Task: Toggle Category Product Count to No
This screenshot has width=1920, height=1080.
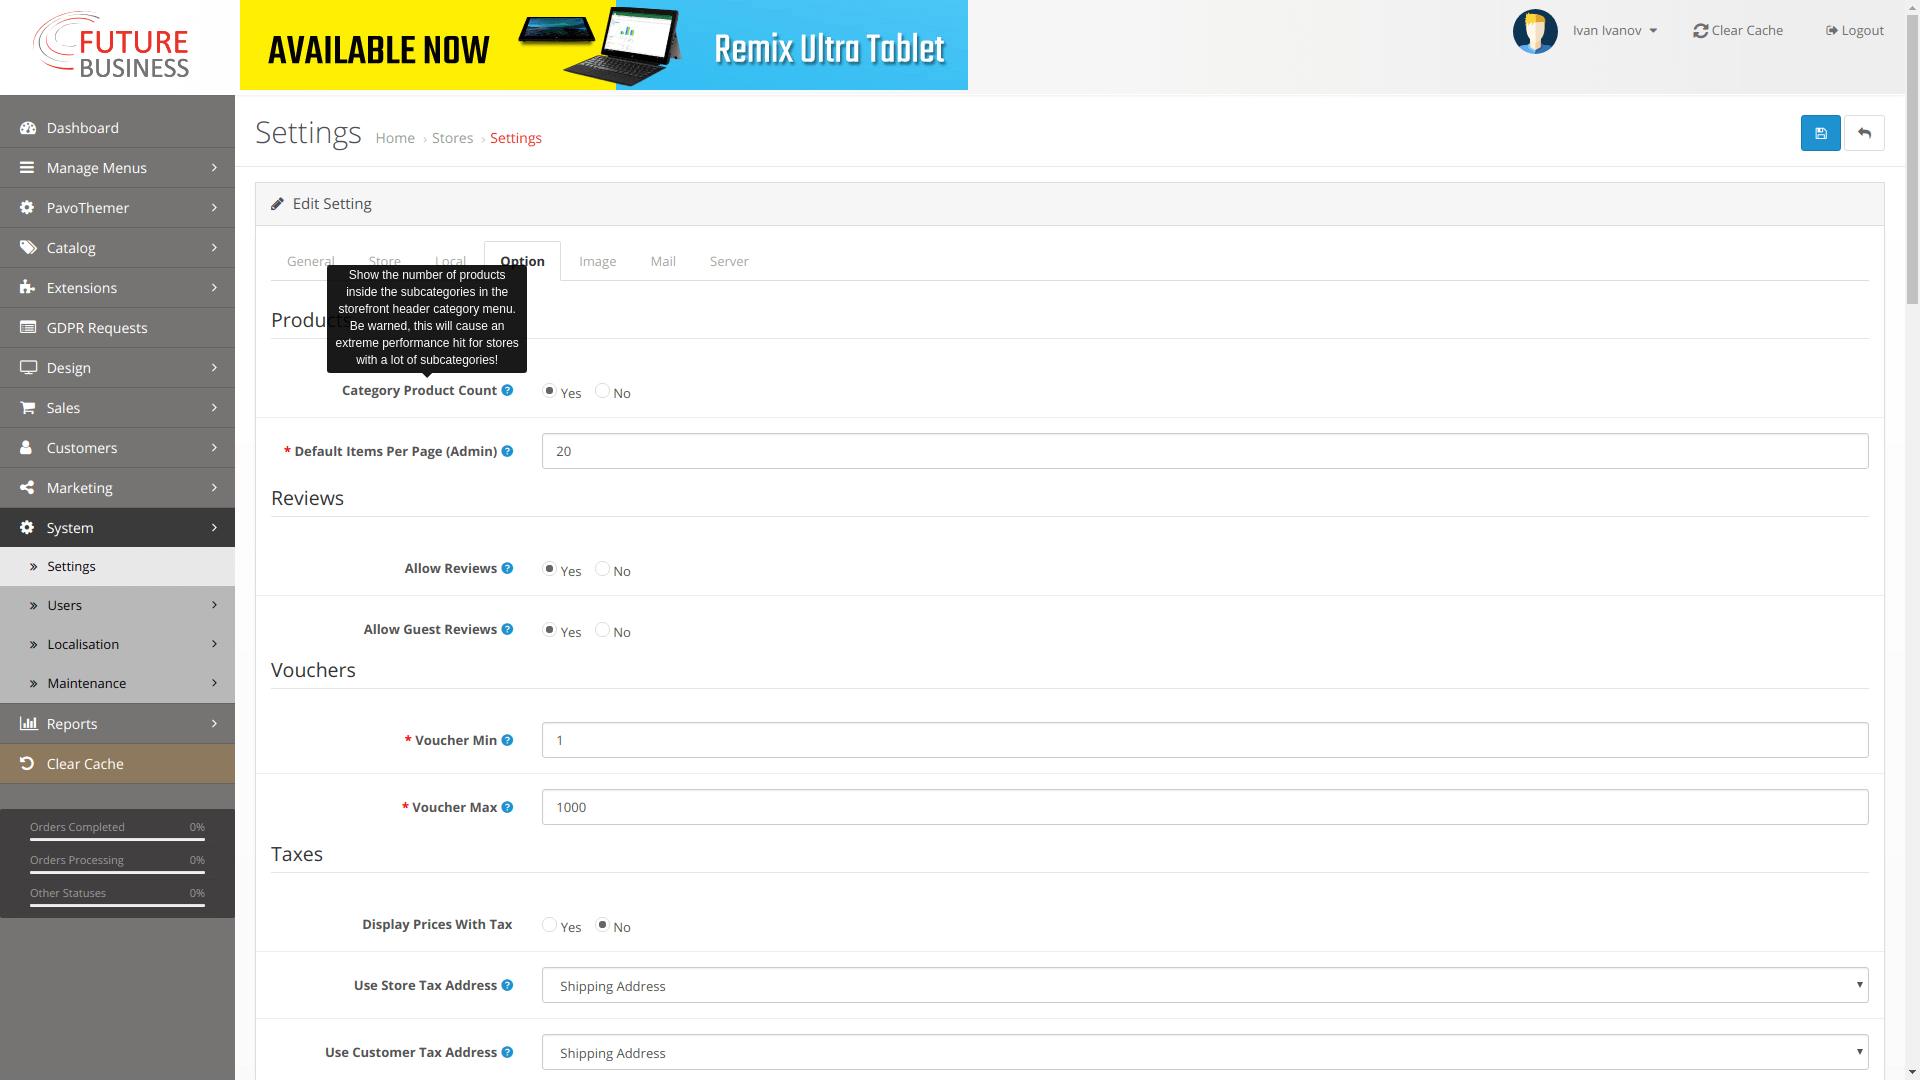Action: (603, 390)
